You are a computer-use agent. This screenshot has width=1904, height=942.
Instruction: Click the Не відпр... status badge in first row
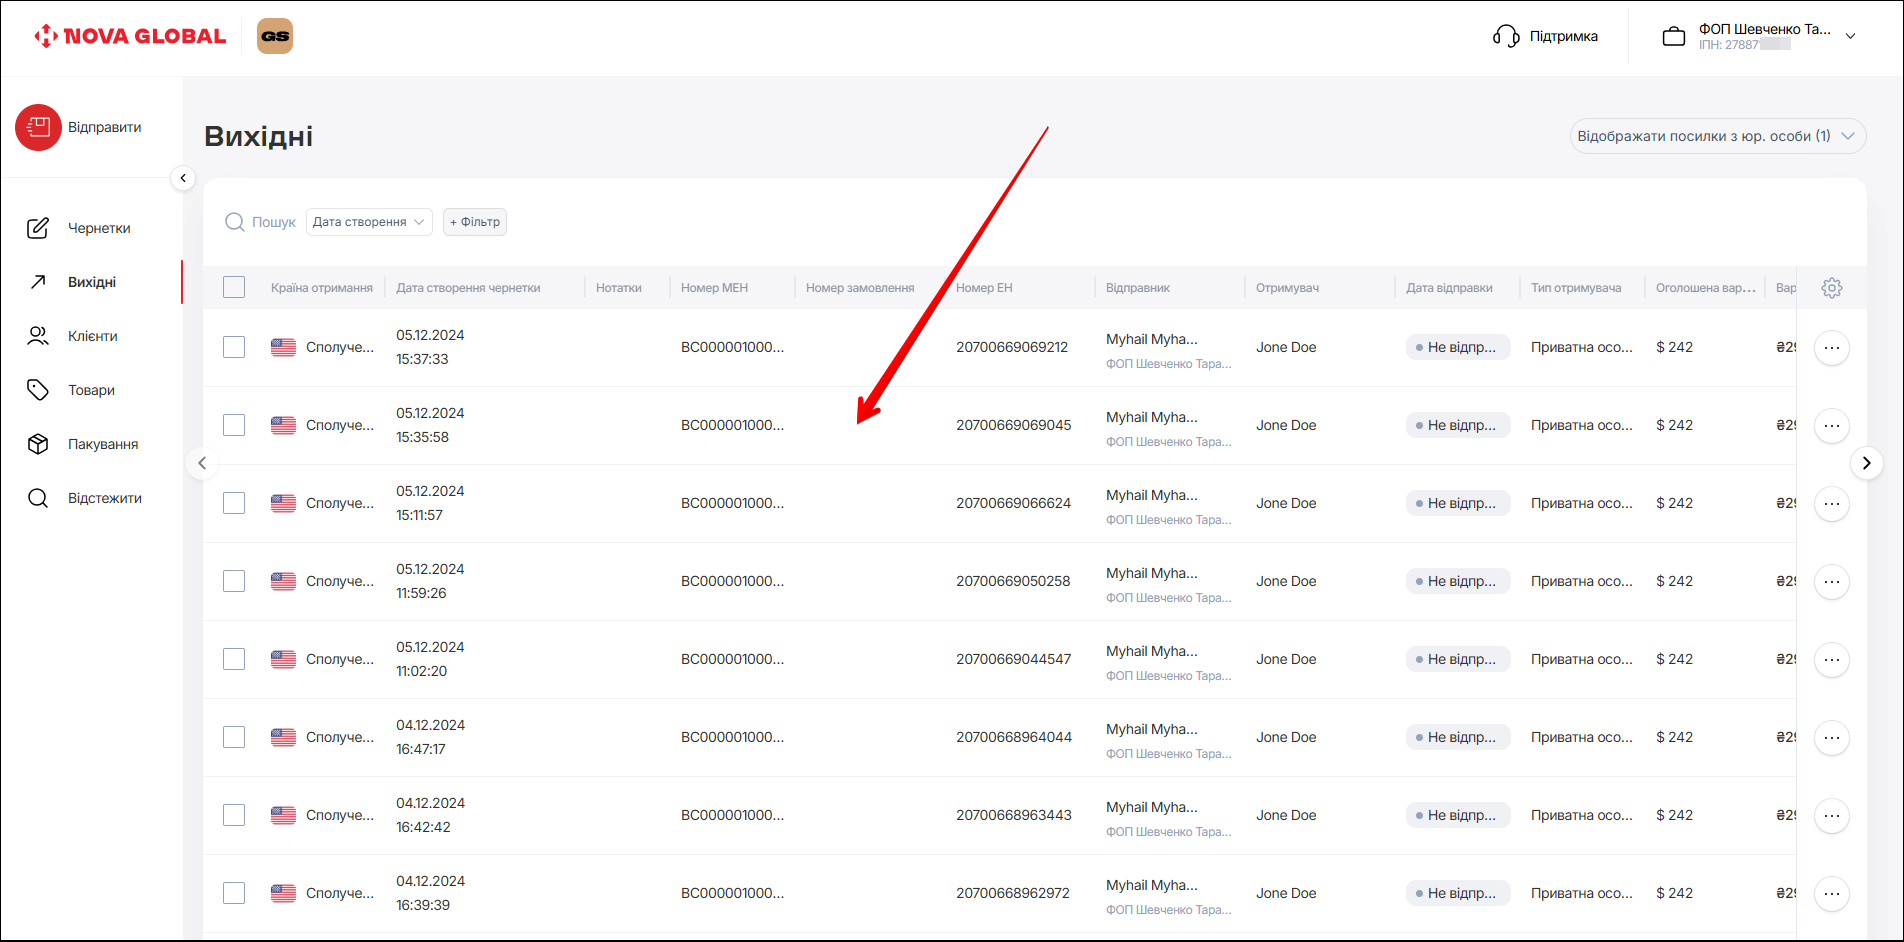point(1457,348)
